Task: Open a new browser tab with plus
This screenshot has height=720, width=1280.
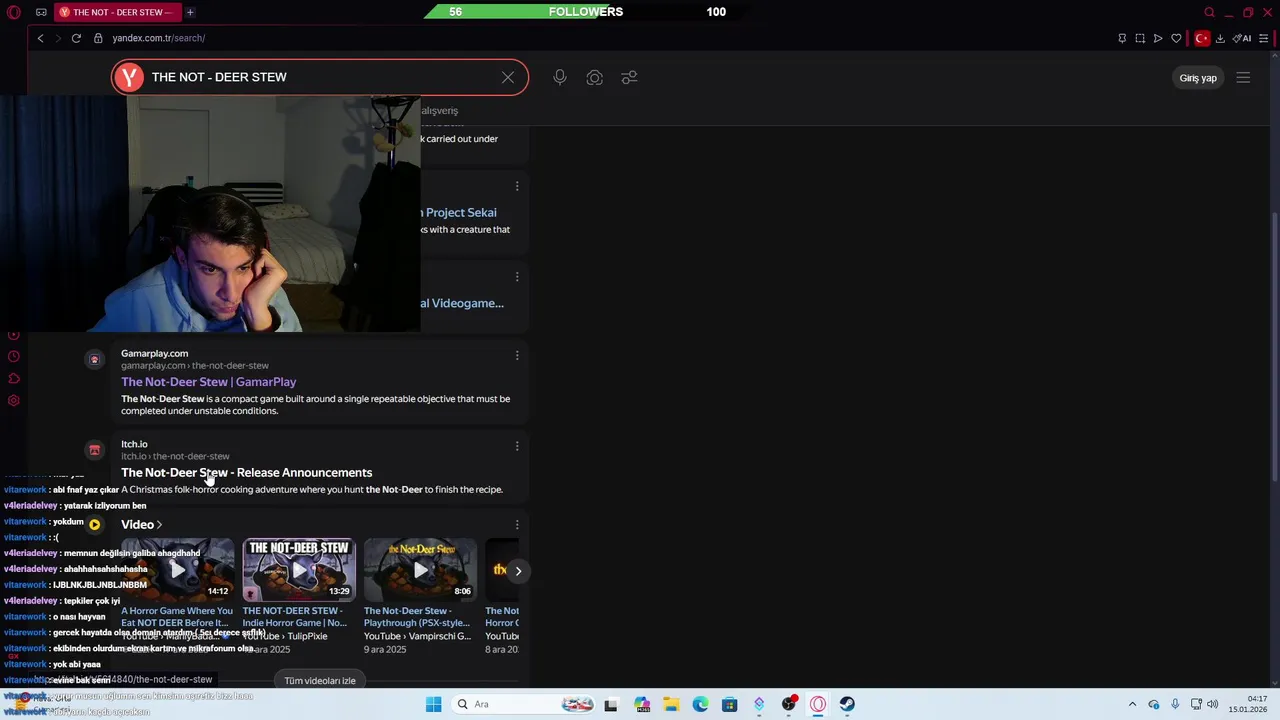Action: coord(190,12)
